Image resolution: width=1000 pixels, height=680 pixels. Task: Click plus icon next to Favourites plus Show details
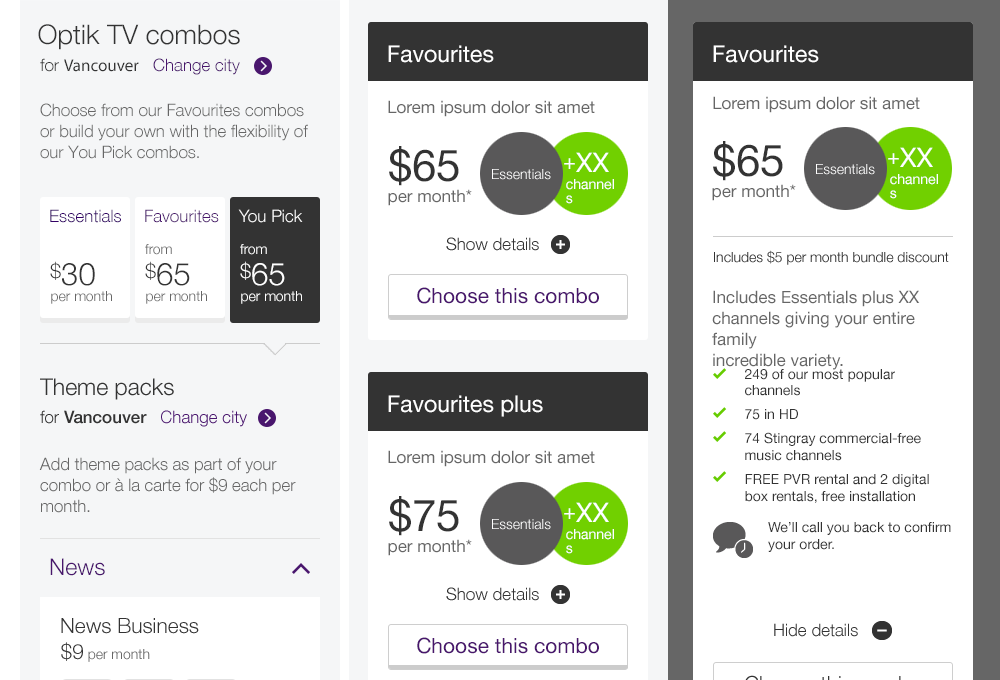coord(561,595)
